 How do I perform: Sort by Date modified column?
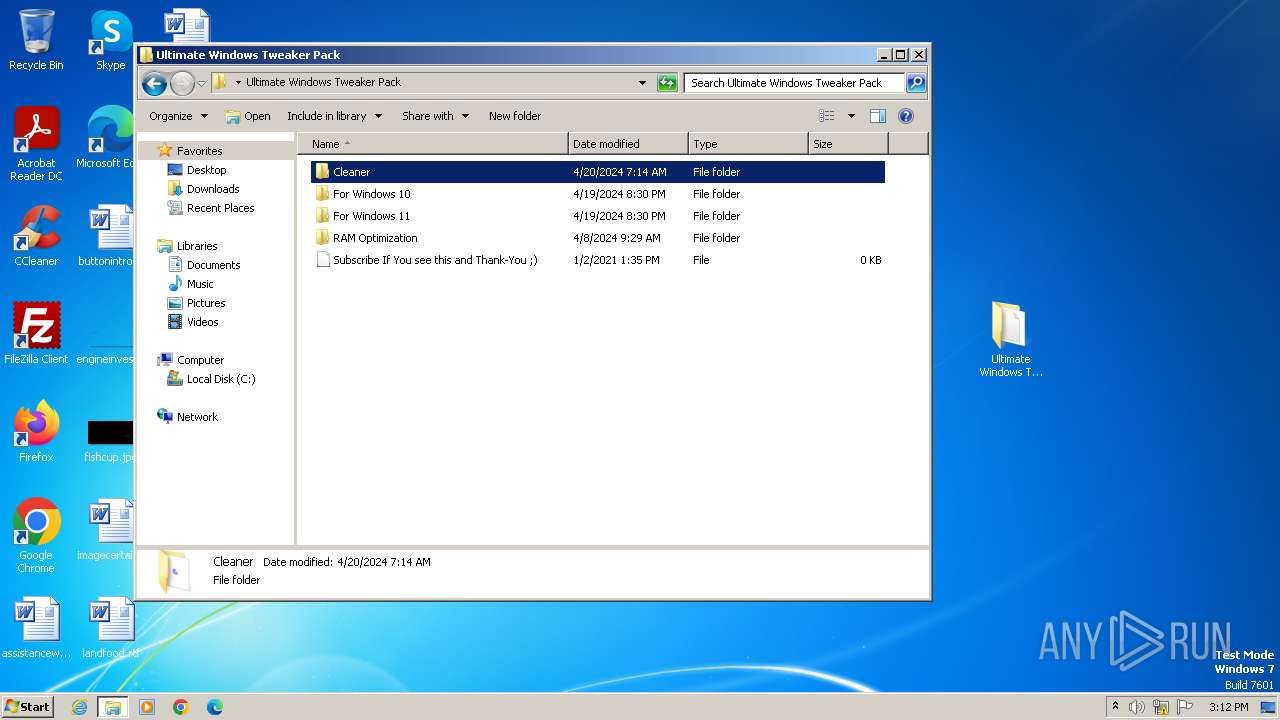point(628,144)
